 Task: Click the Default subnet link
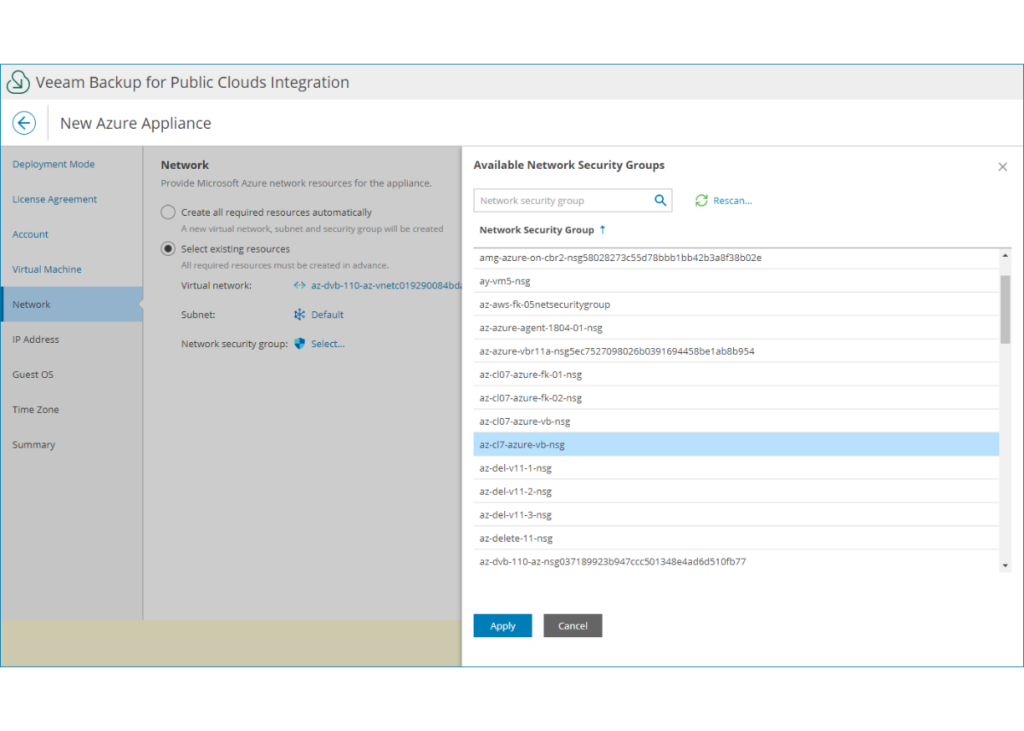[x=327, y=315]
